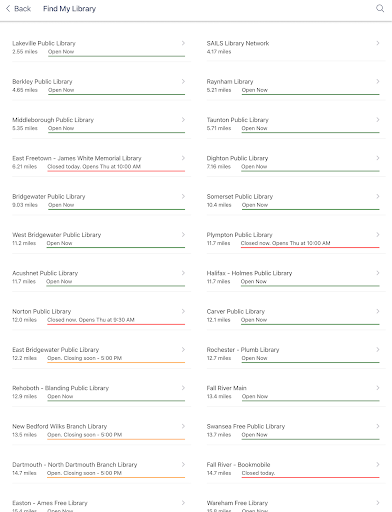392x512 pixels.
Task: Open the search magnifier icon
Action: tap(380, 8)
